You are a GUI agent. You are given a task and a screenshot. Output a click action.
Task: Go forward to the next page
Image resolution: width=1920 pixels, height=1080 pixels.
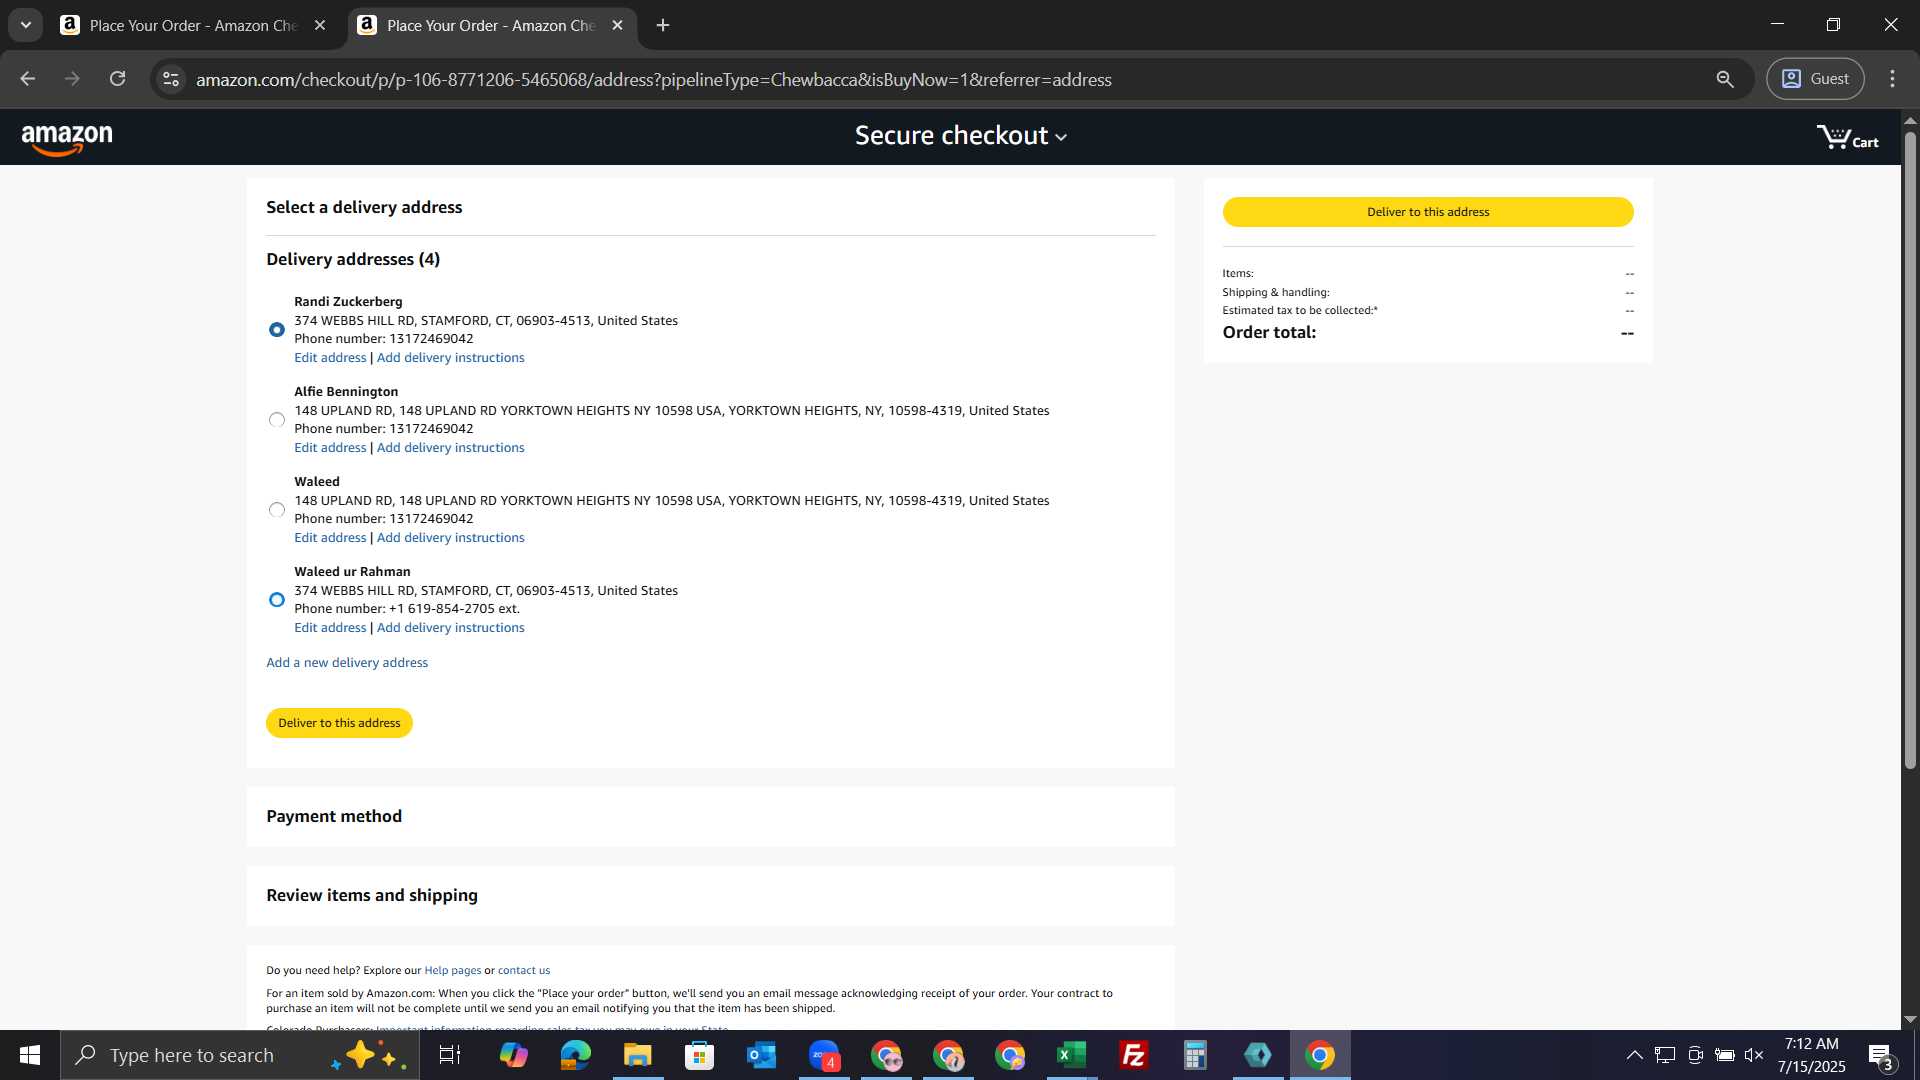72,79
